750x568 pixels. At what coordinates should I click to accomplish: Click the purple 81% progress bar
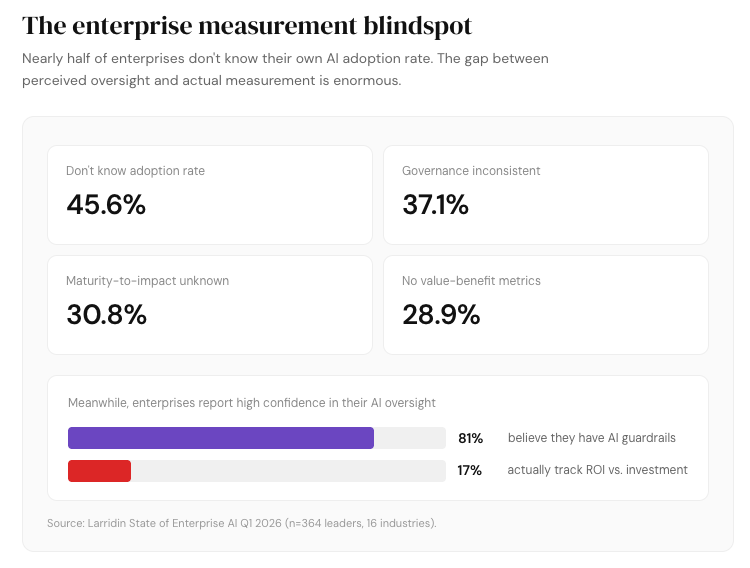[220, 438]
